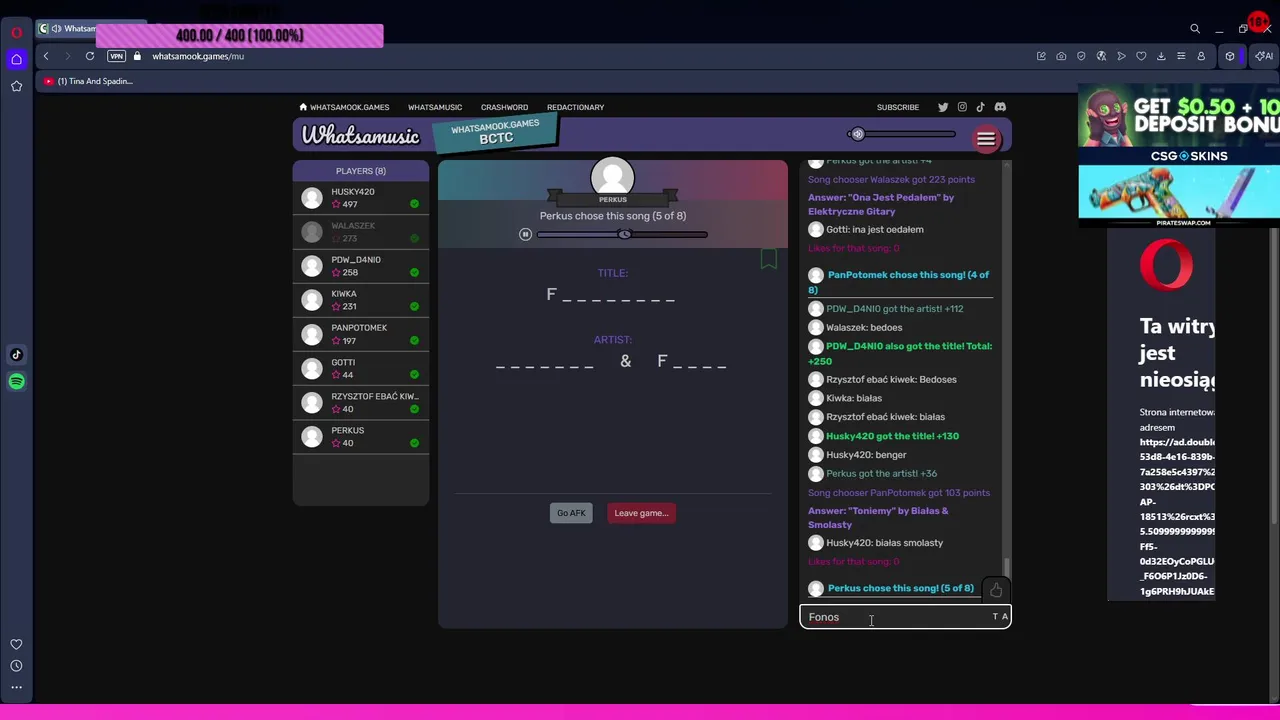Click the Leave game button
Viewport: 1280px width, 720px height.
coord(641,513)
